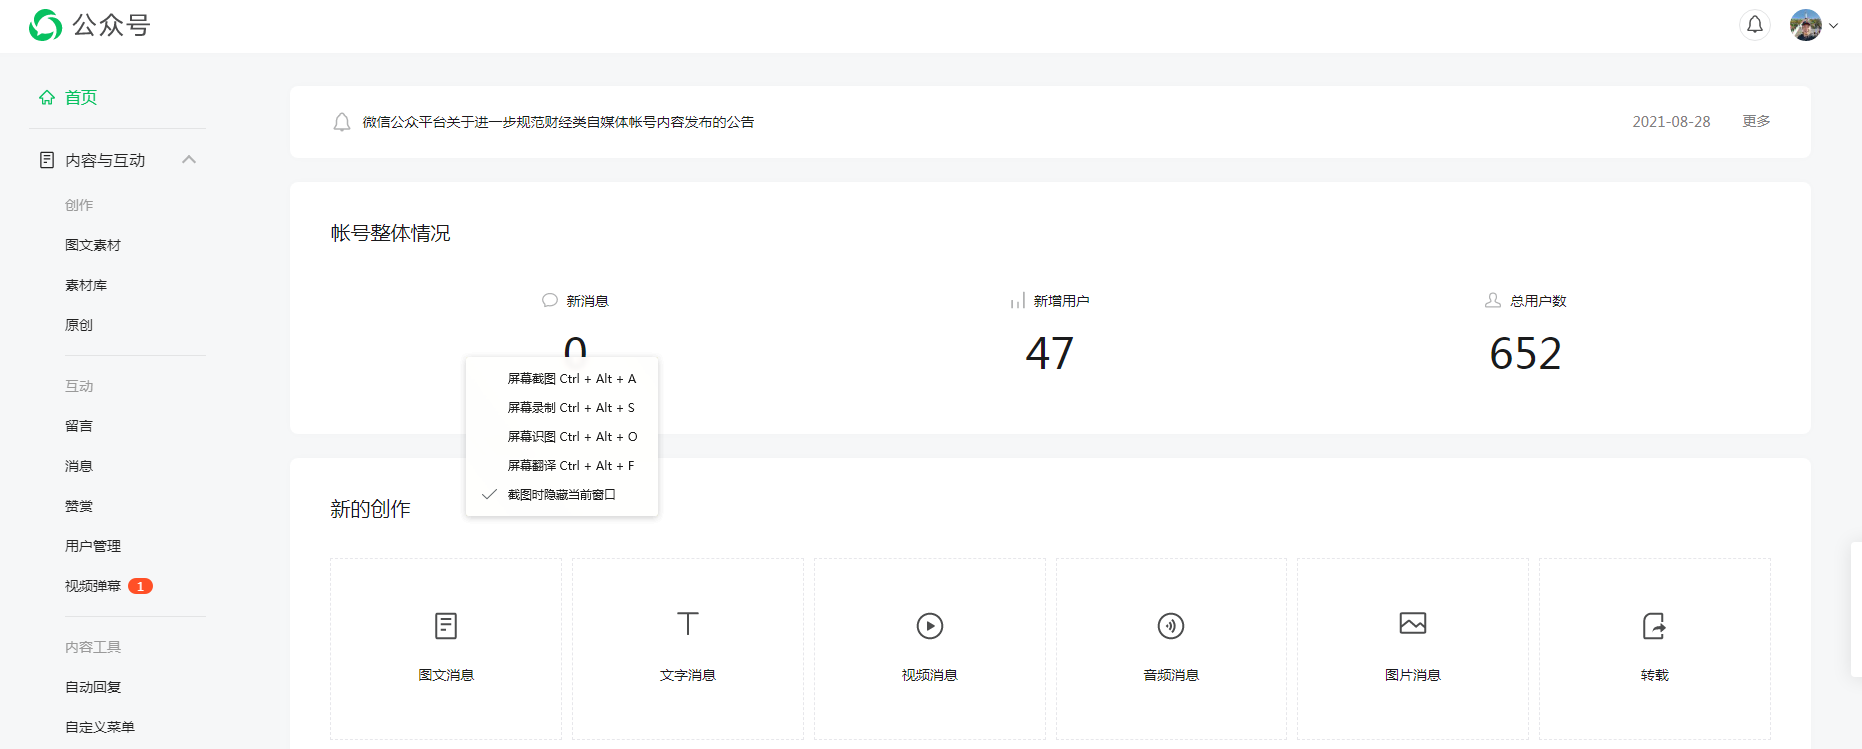Open 赞赏 in the sidebar
Screen dimensions: 1862x749
point(79,506)
